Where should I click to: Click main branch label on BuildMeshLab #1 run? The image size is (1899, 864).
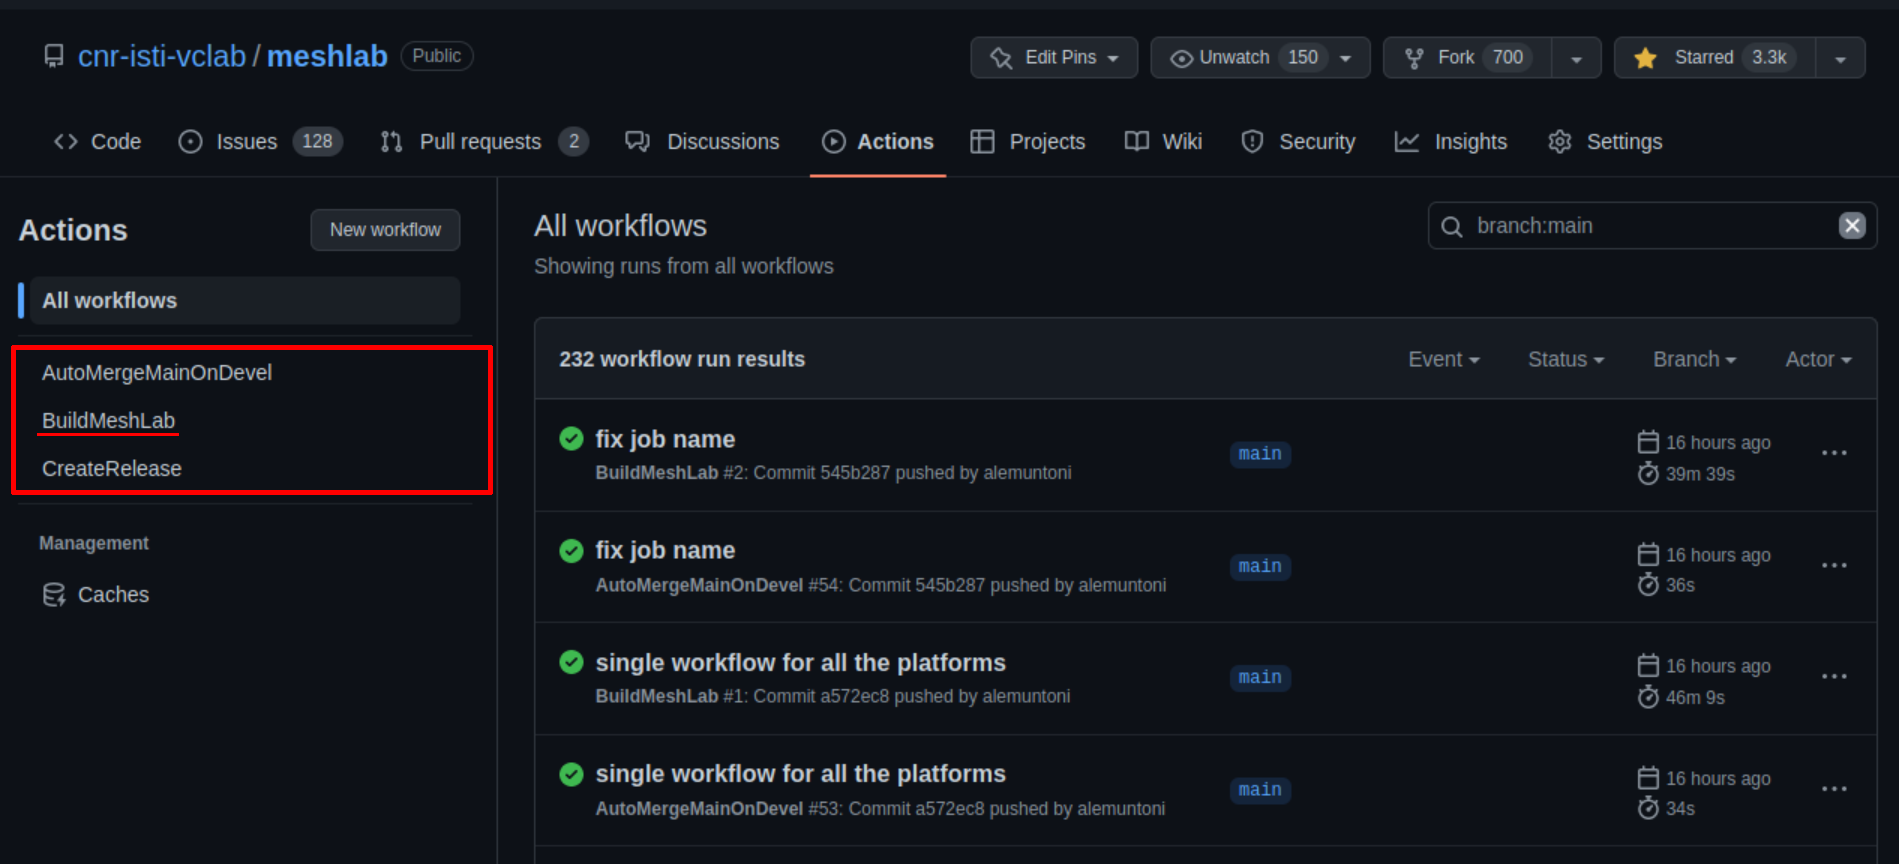(1260, 677)
